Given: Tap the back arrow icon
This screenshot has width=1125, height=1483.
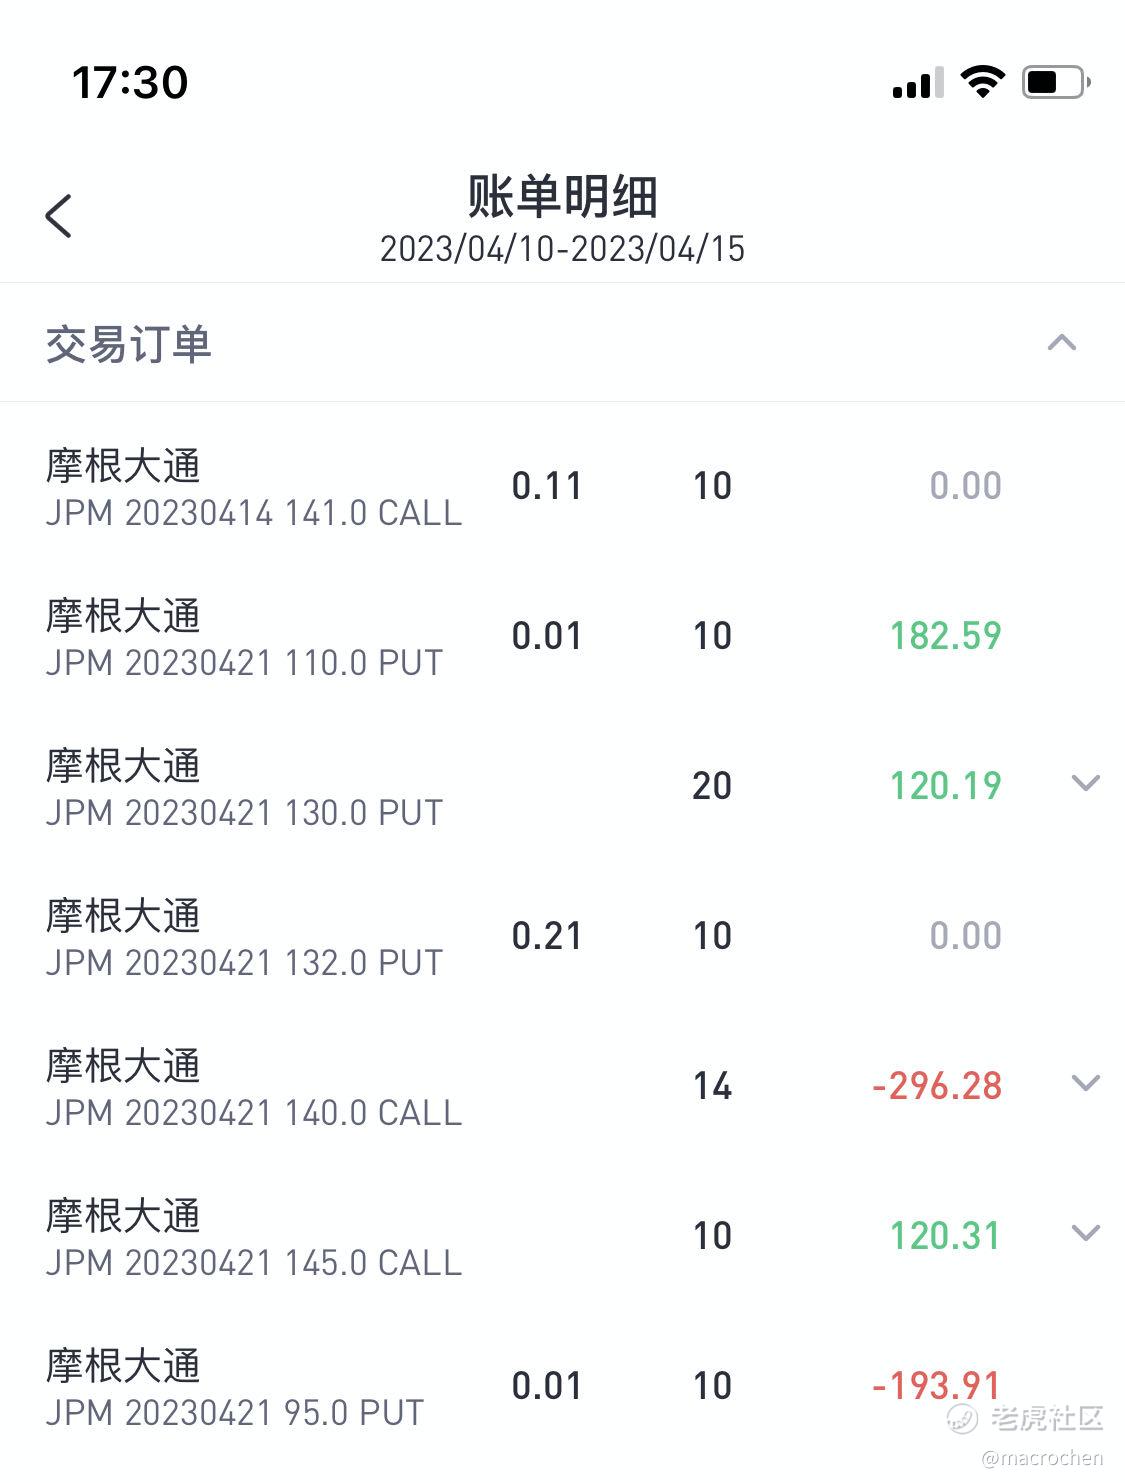Looking at the screenshot, I should pyautogui.click(x=59, y=215).
